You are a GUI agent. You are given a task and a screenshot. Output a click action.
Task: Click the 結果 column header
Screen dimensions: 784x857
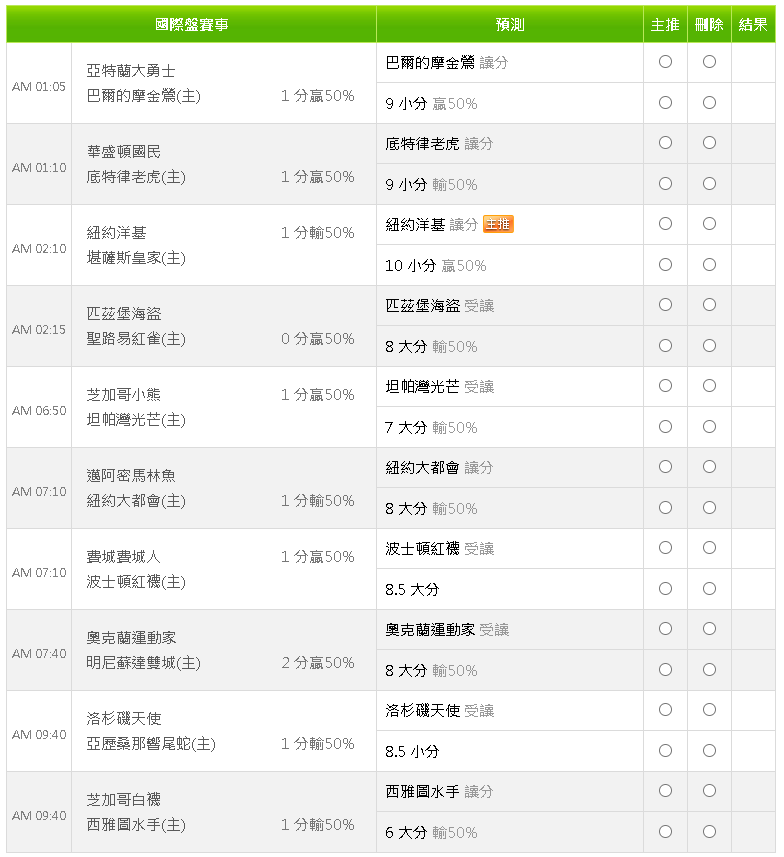point(753,24)
